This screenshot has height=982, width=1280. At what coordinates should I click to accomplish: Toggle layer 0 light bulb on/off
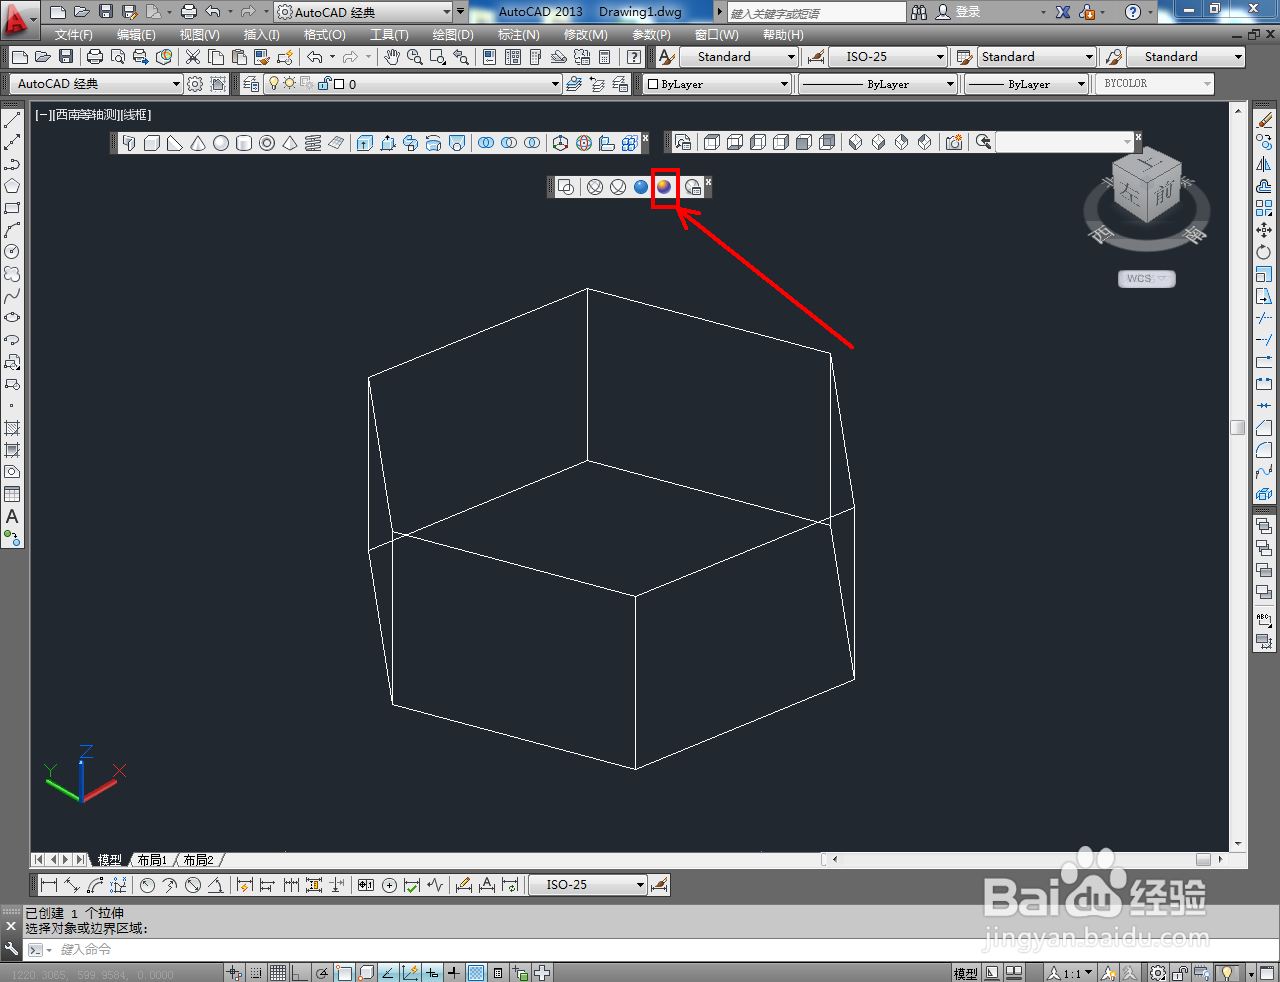click(274, 84)
